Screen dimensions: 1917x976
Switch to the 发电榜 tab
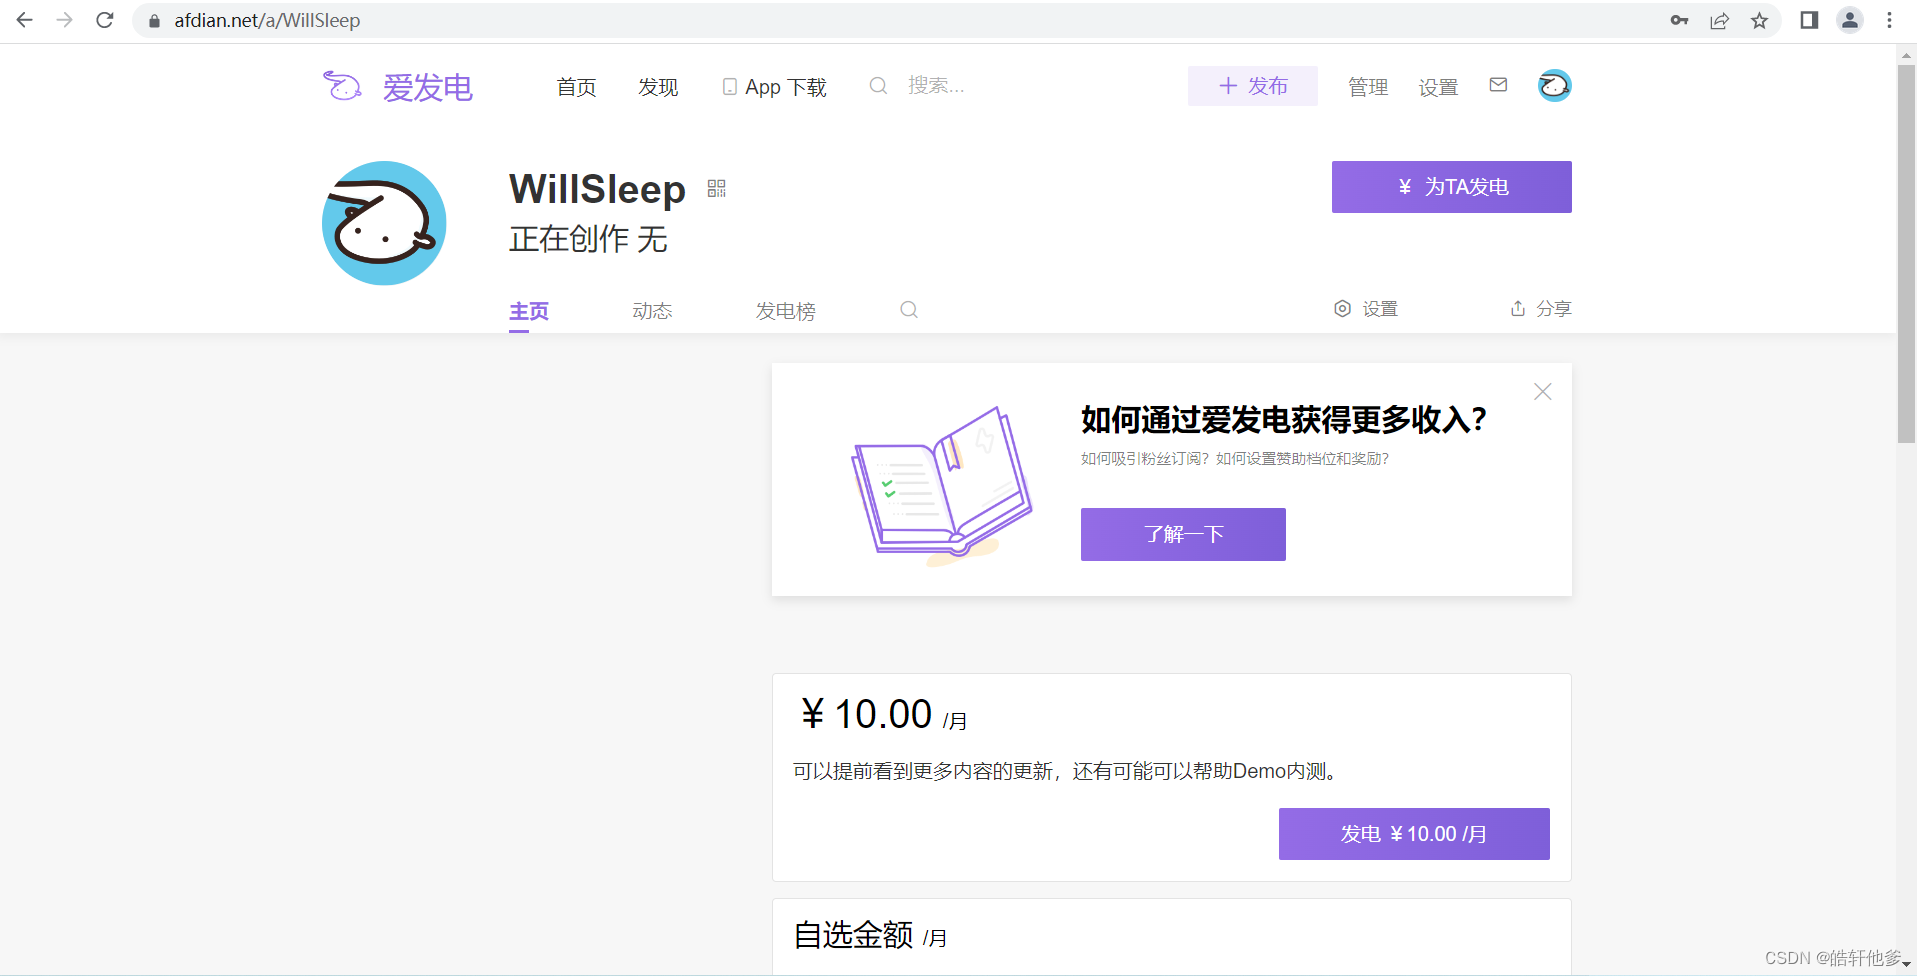tap(785, 311)
